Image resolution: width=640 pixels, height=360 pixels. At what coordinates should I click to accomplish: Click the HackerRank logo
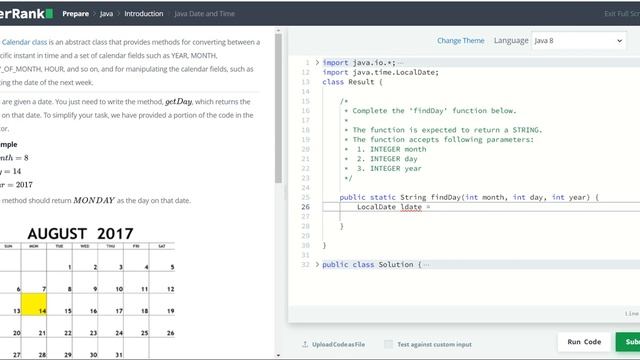click(x=26, y=13)
